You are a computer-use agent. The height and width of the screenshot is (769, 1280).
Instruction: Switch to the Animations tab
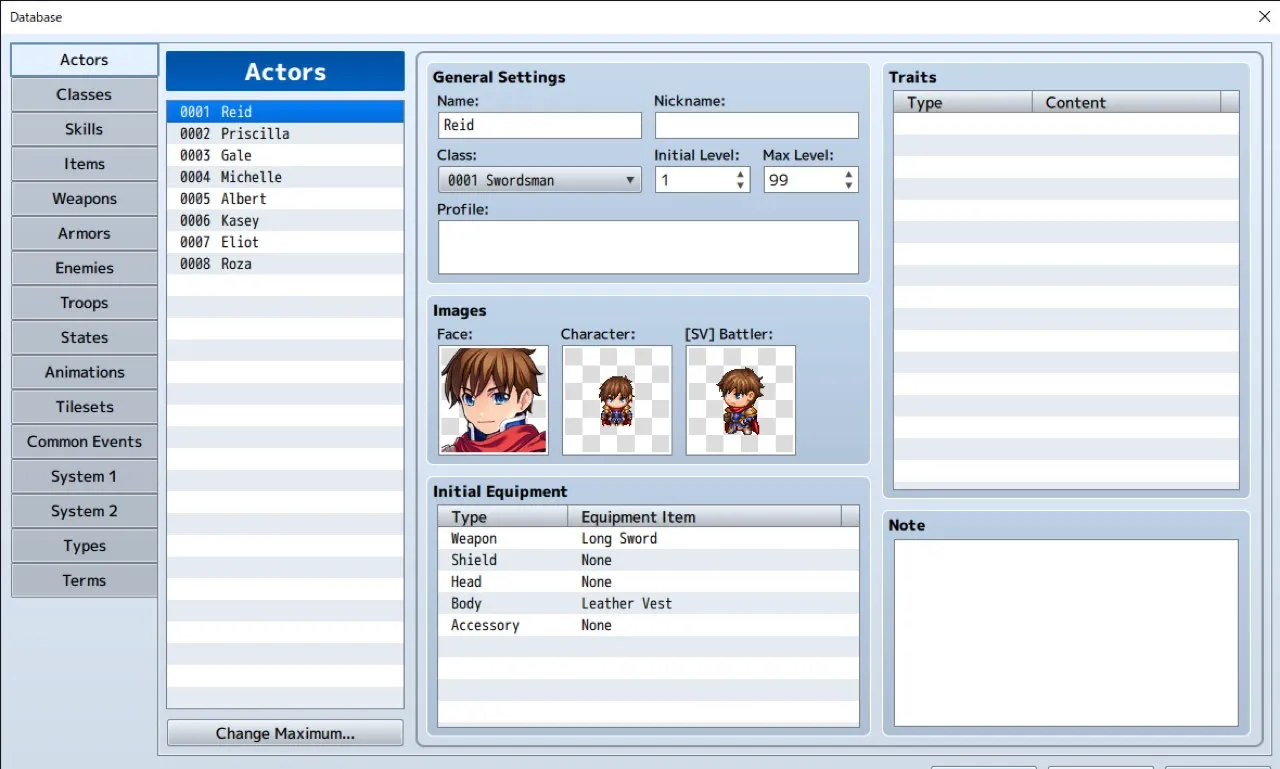coord(84,372)
